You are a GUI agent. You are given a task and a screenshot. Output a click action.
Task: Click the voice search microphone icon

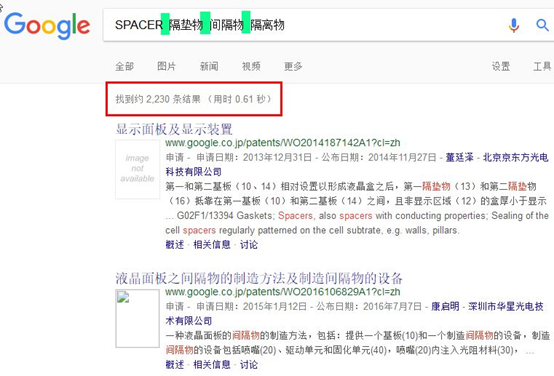click(x=514, y=25)
